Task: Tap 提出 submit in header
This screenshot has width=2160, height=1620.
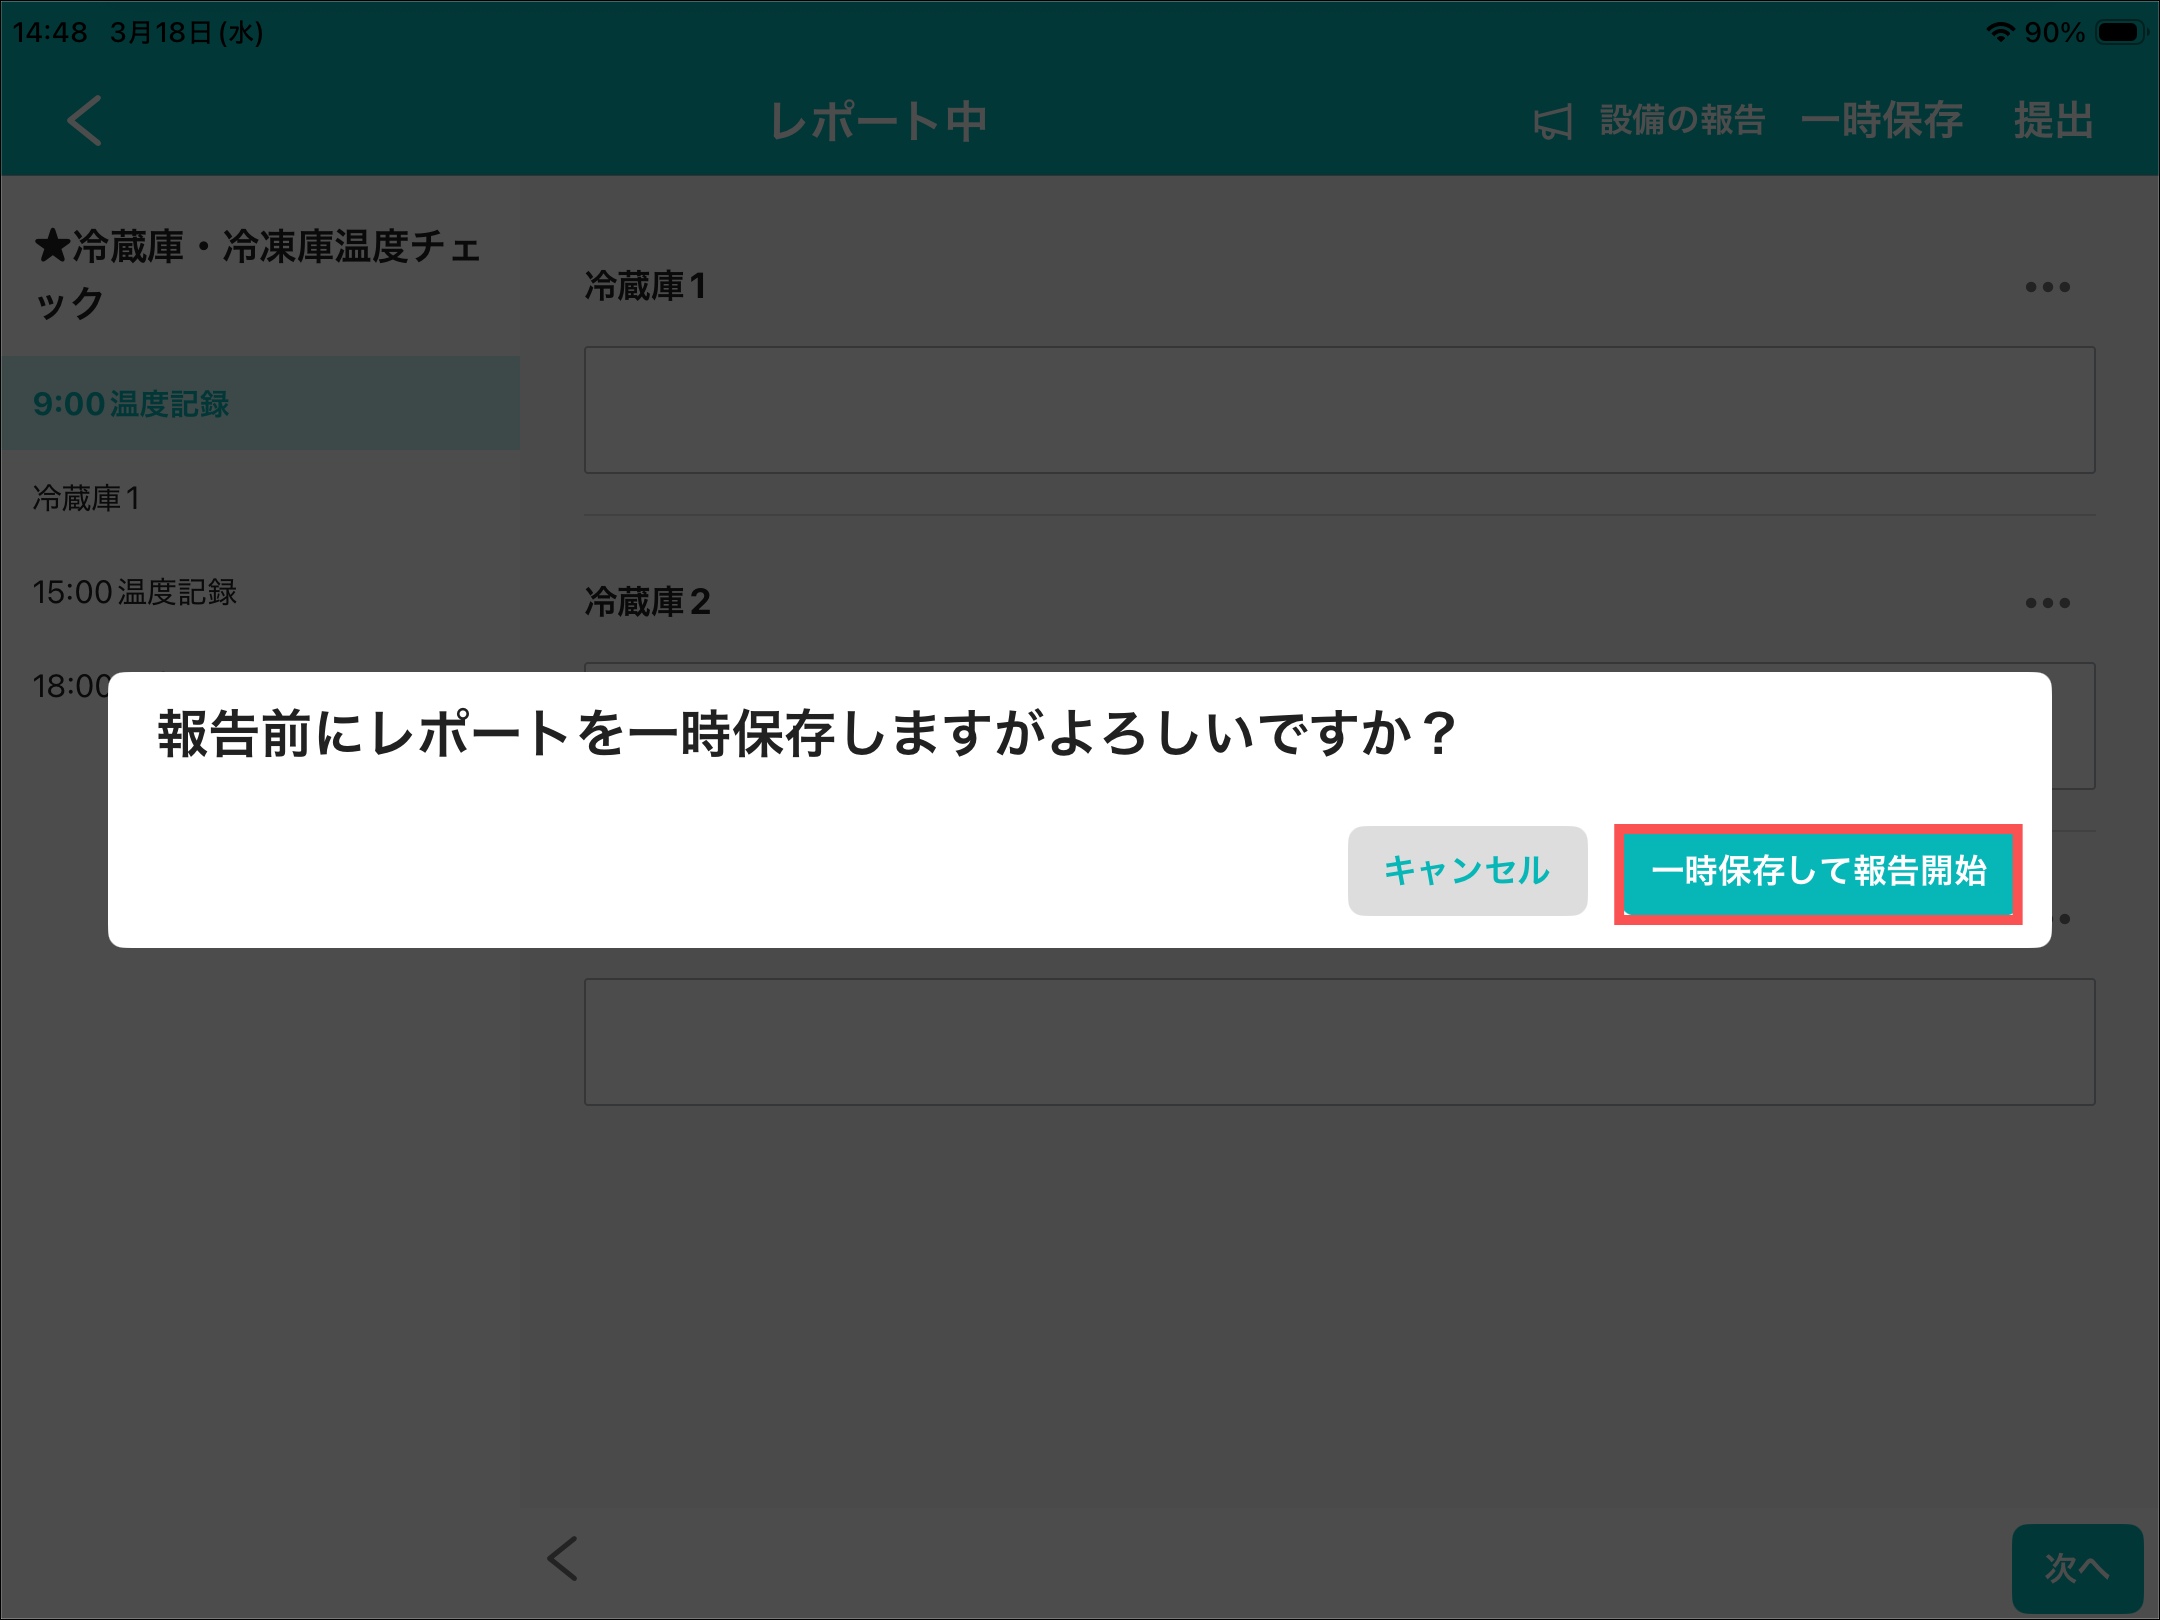Action: pos(2053,121)
